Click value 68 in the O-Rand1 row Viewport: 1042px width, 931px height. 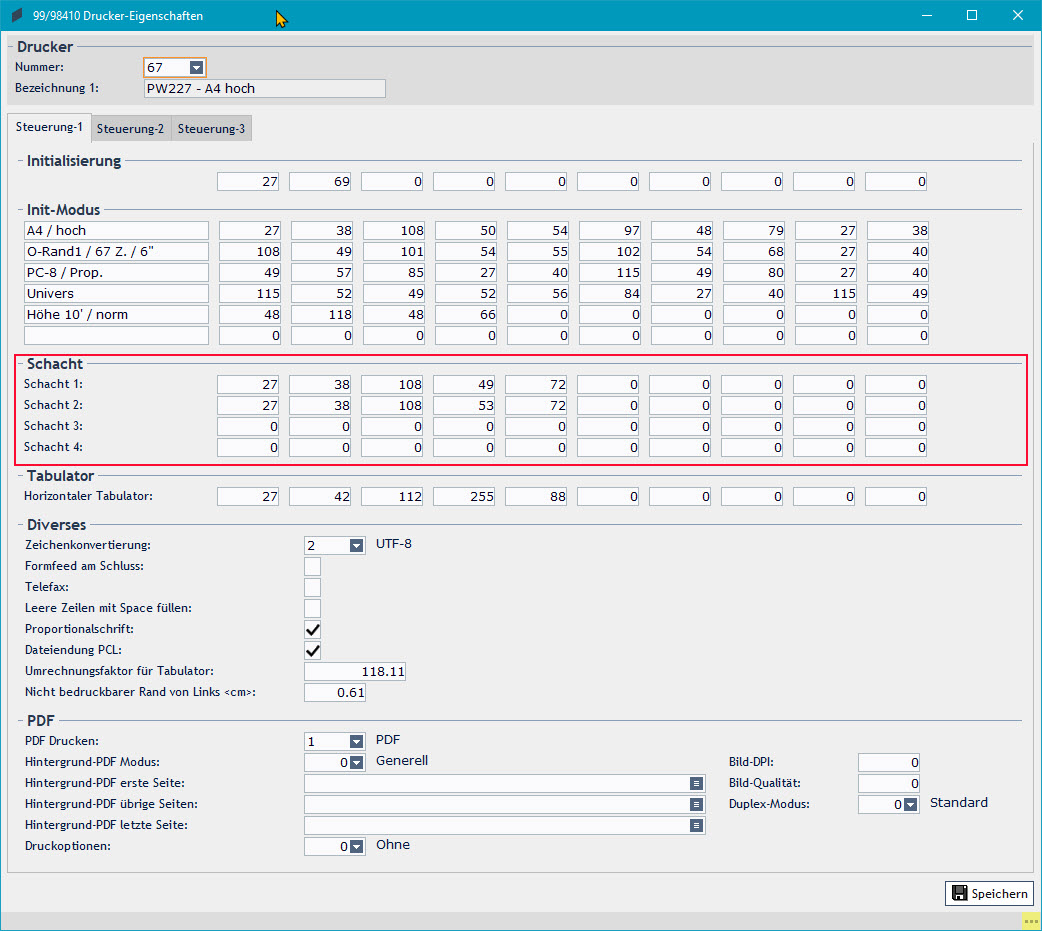754,252
